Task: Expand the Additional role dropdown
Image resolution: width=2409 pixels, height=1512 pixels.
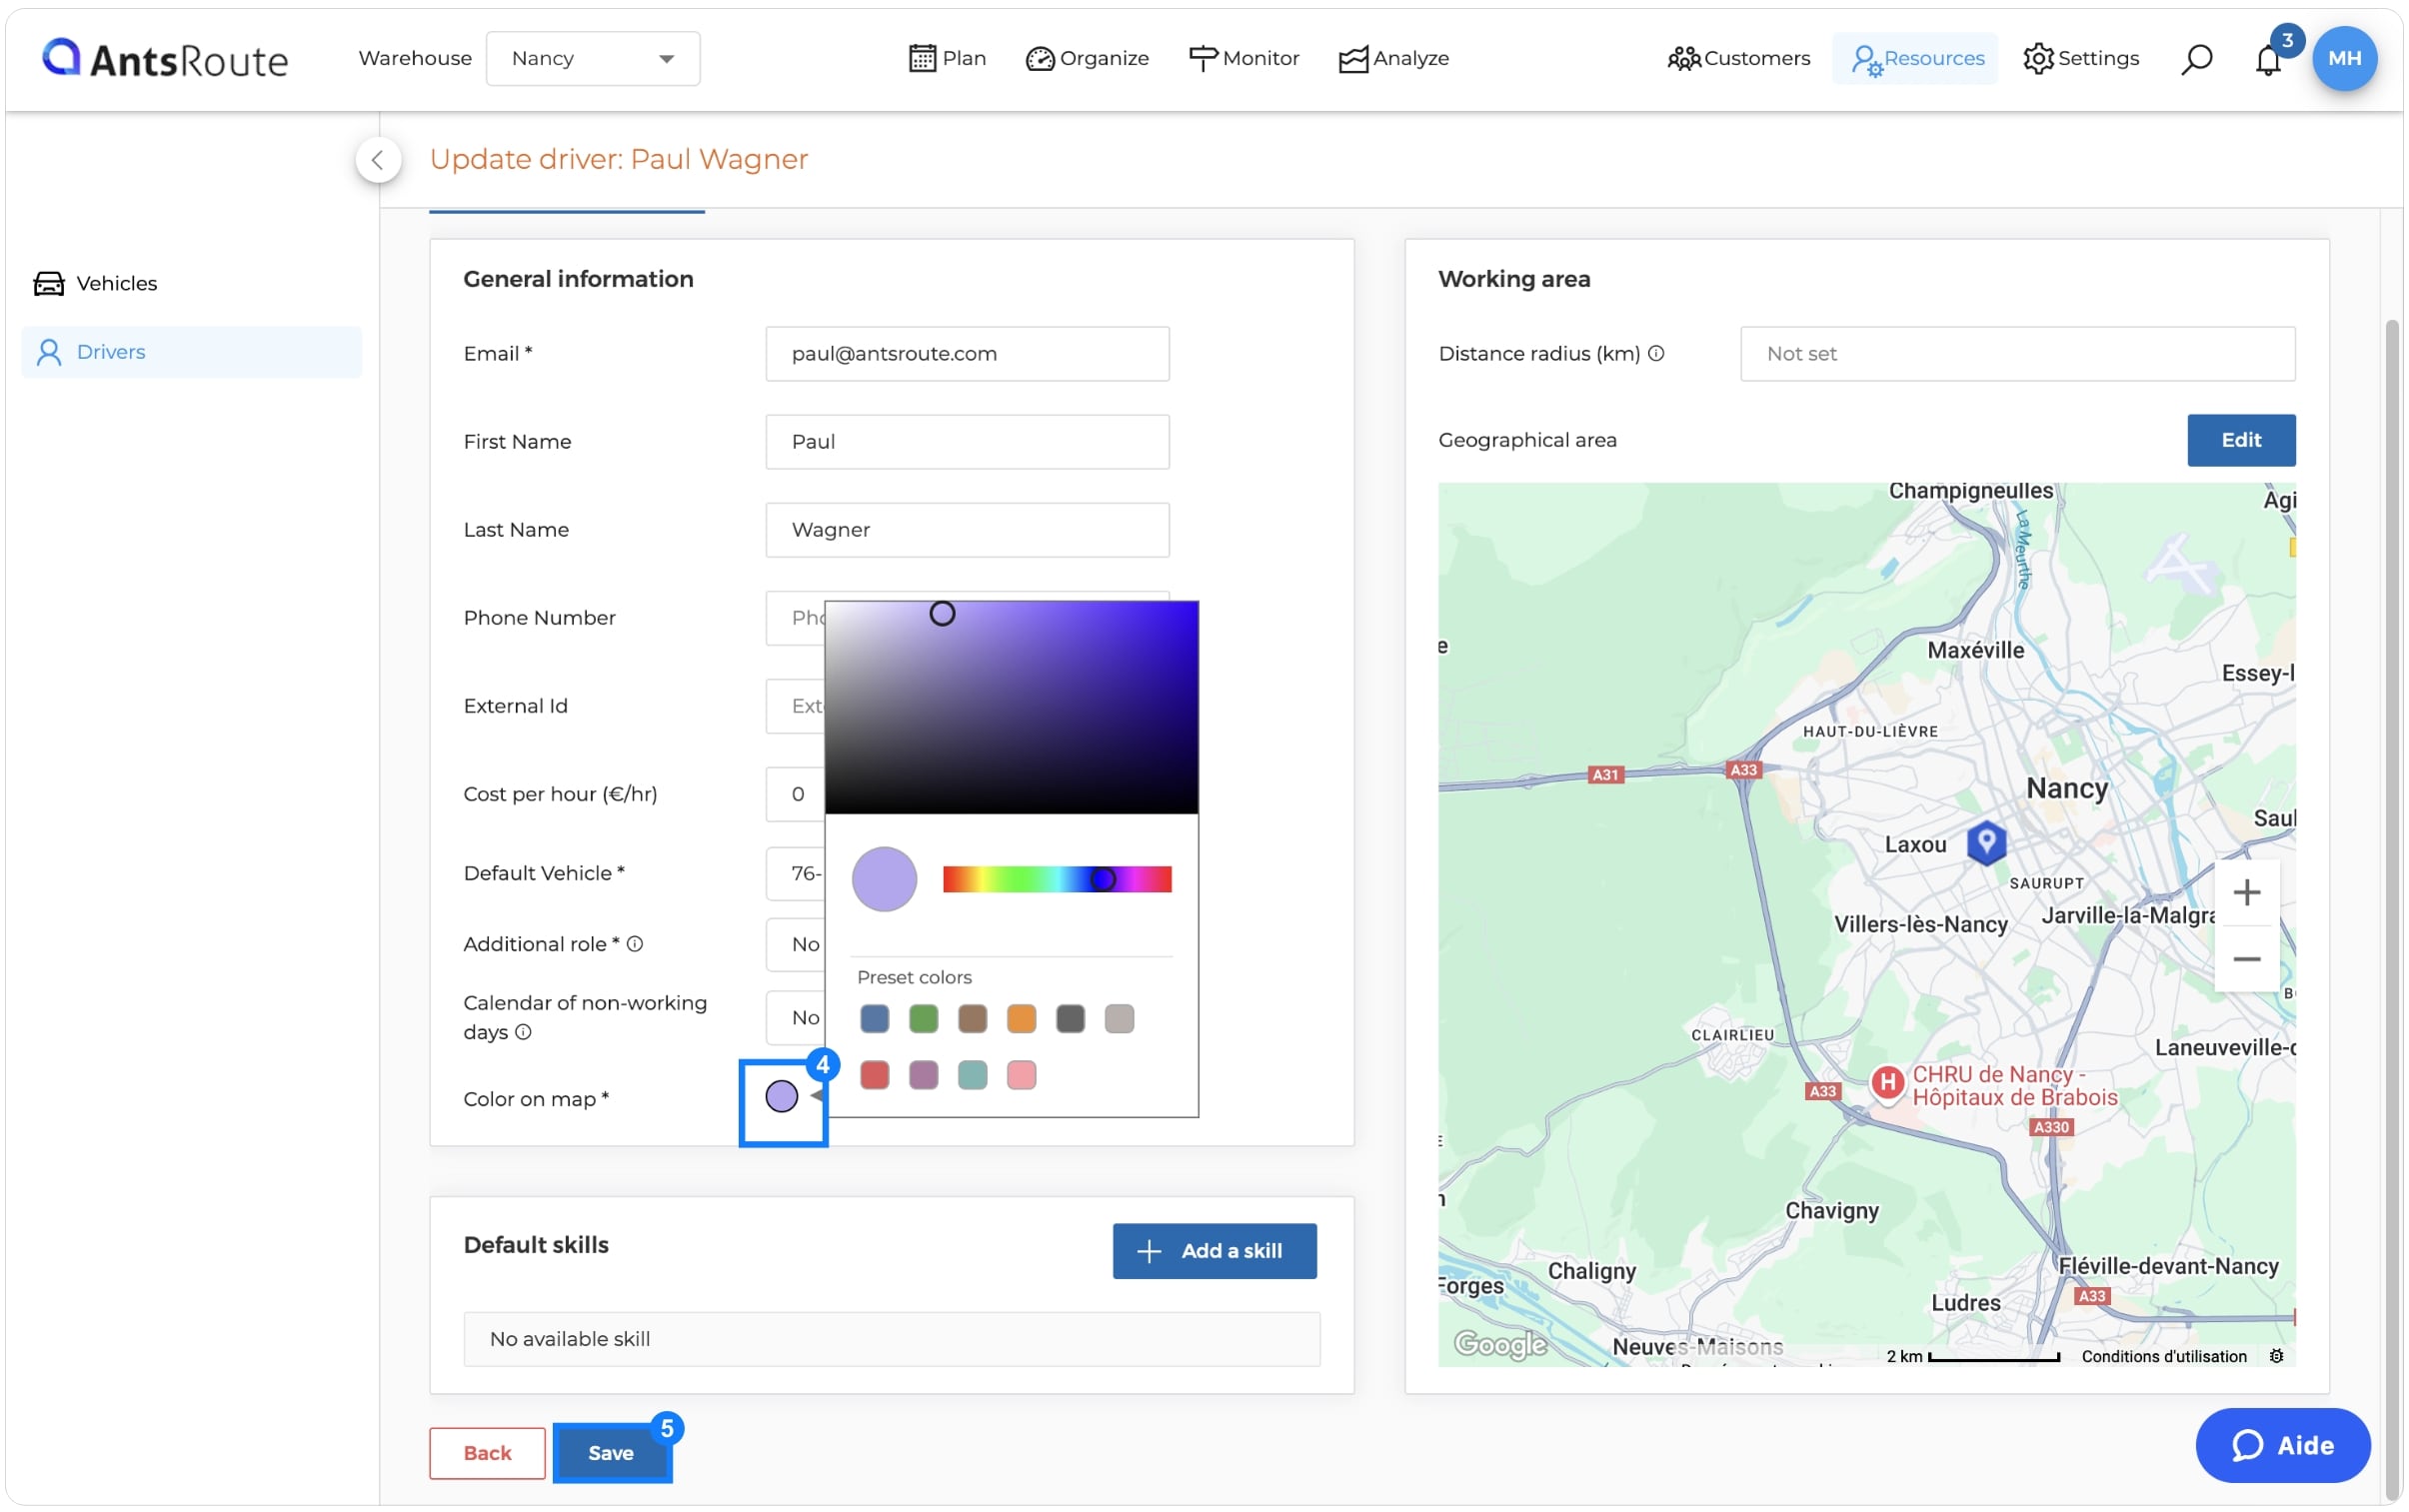Action: [795, 944]
